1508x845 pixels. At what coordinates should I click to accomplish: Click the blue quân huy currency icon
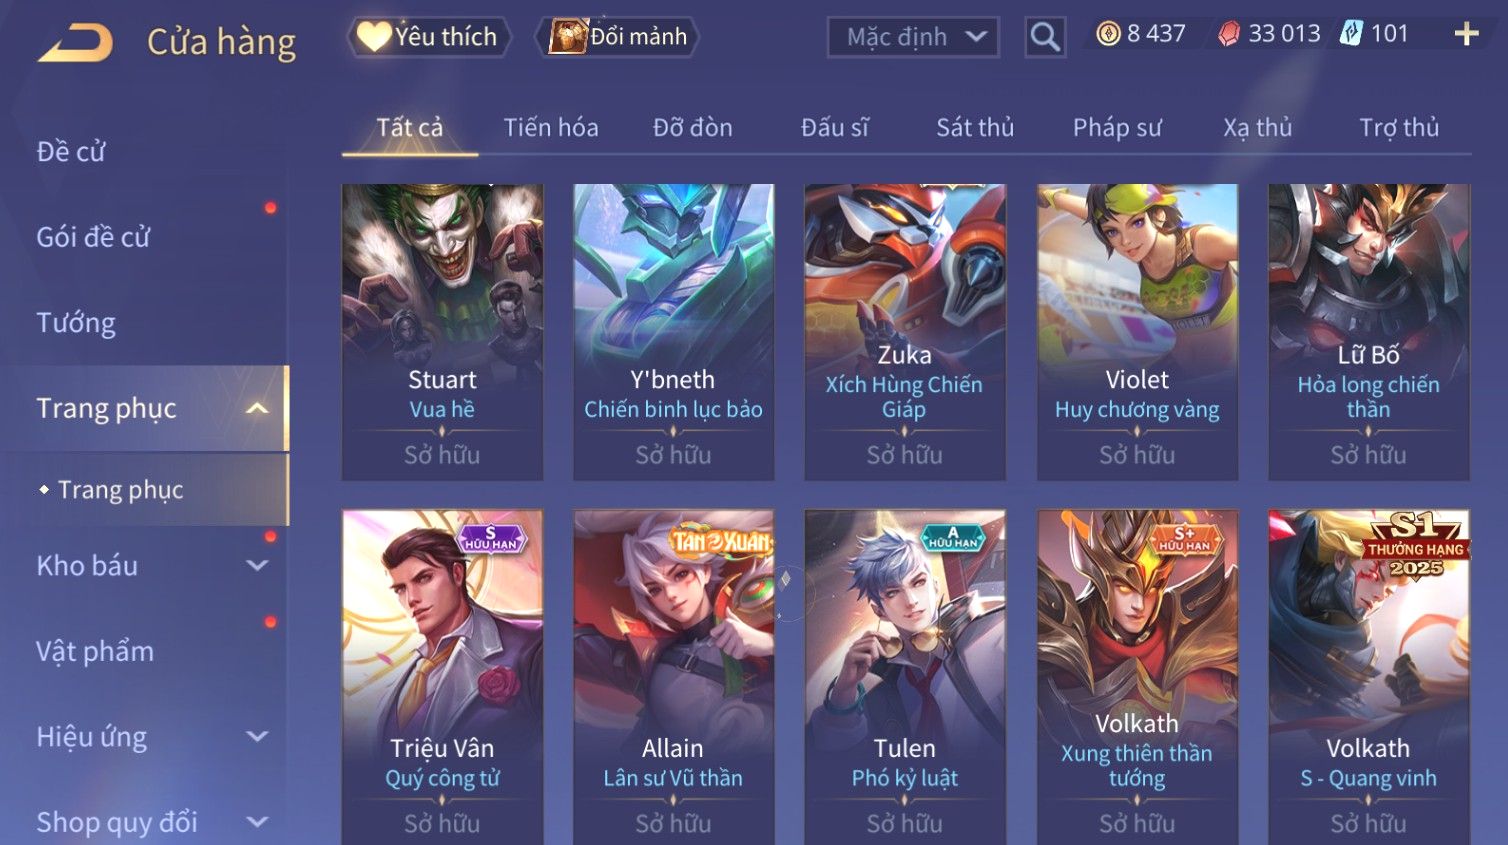point(1351,33)
